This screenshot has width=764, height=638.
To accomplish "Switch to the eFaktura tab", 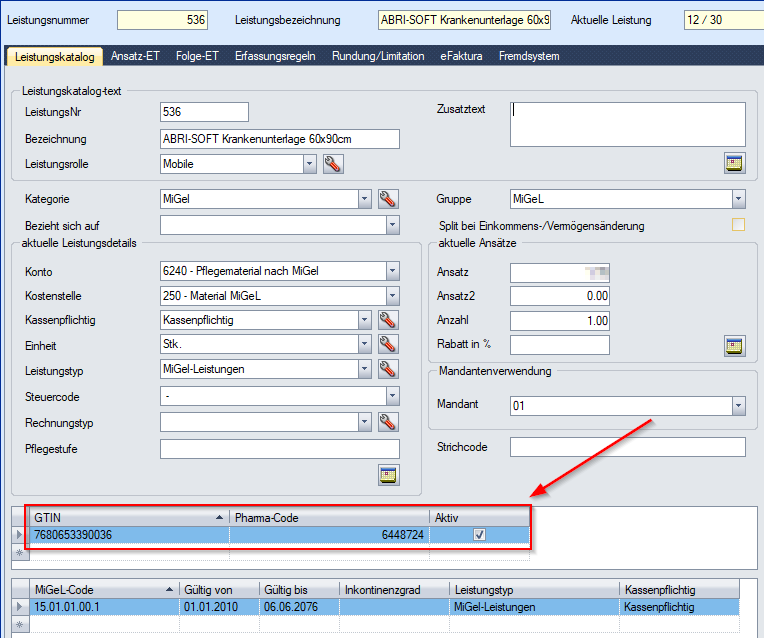I will (461, 56).
